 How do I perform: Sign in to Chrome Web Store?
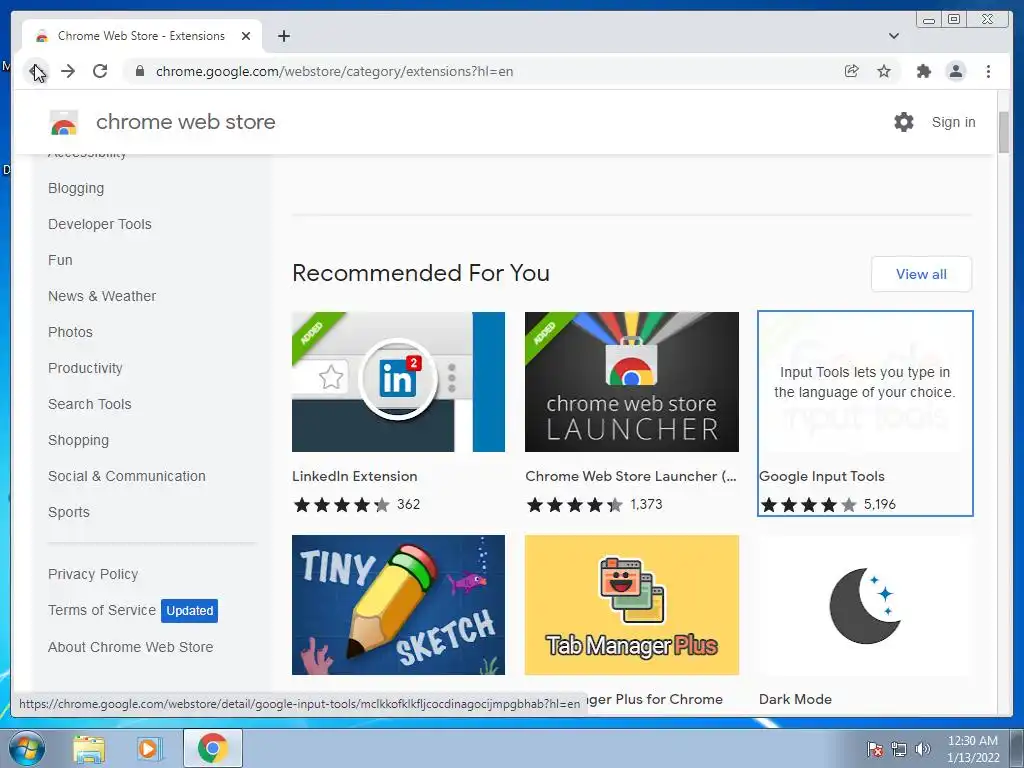(953, 122)
